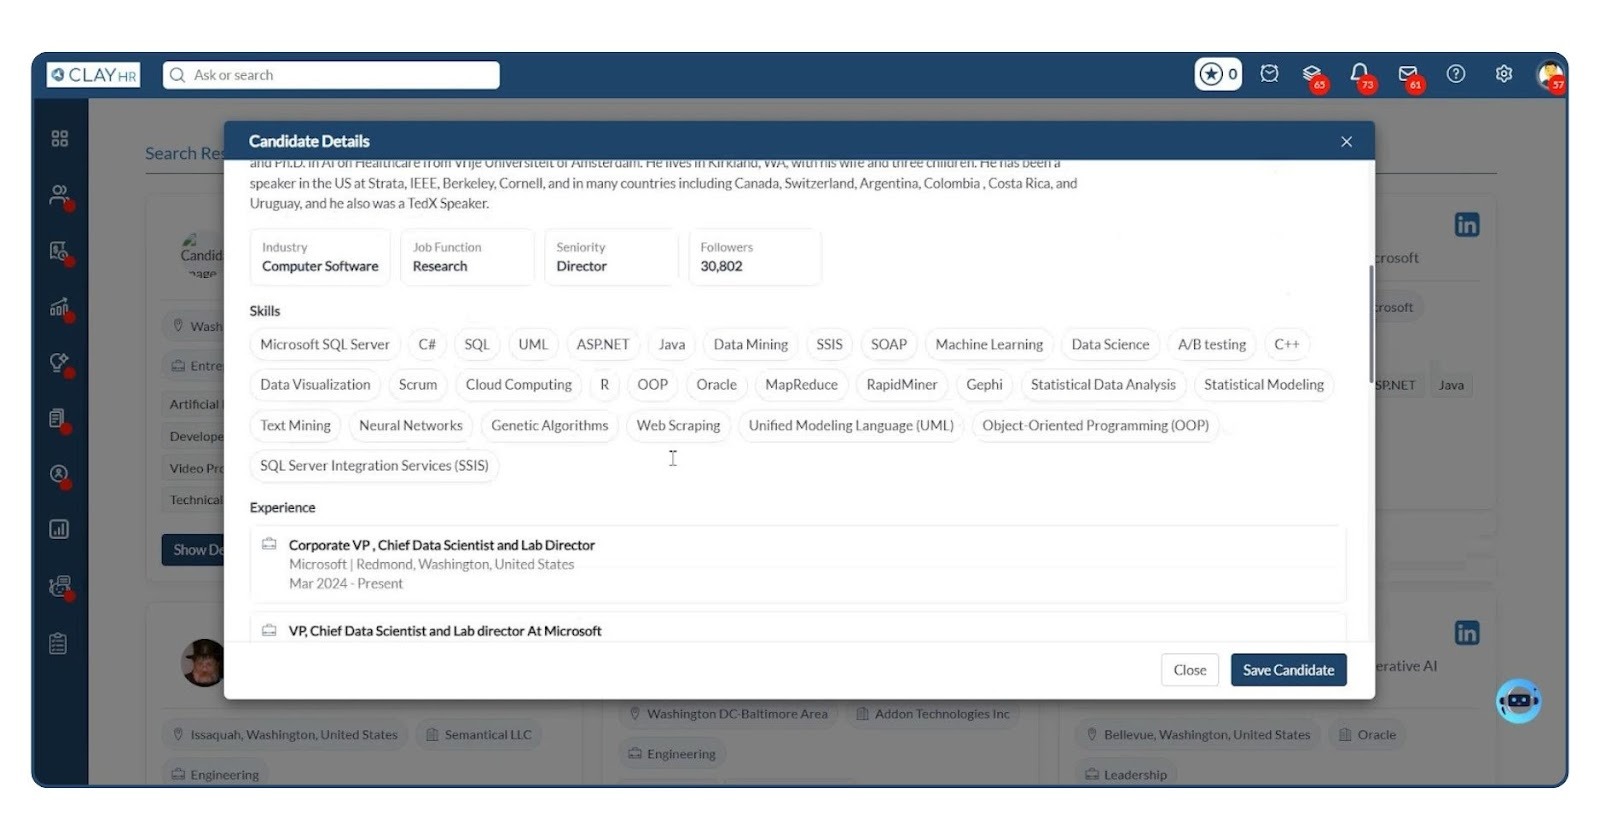Click the Gephi skill tag
The height and width of the screenshot is (840, 1600).
point(984,385)
